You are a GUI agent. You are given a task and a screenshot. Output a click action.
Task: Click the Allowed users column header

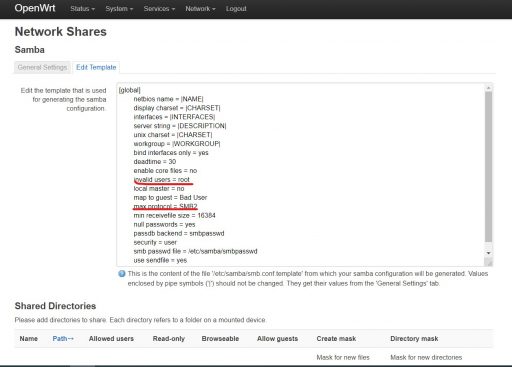[111, 339]
